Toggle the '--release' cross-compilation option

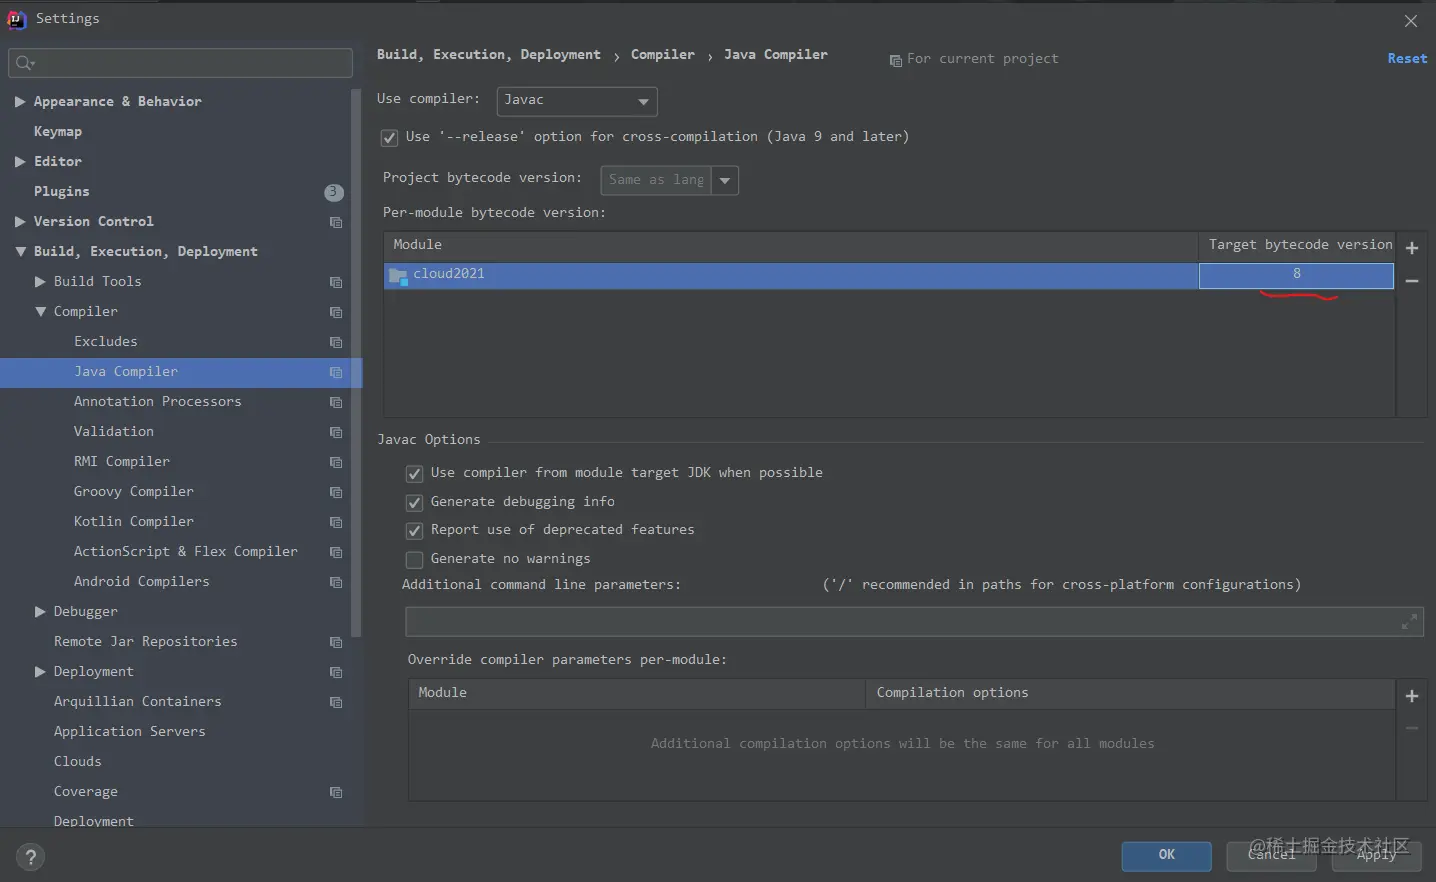coord(390,138)
